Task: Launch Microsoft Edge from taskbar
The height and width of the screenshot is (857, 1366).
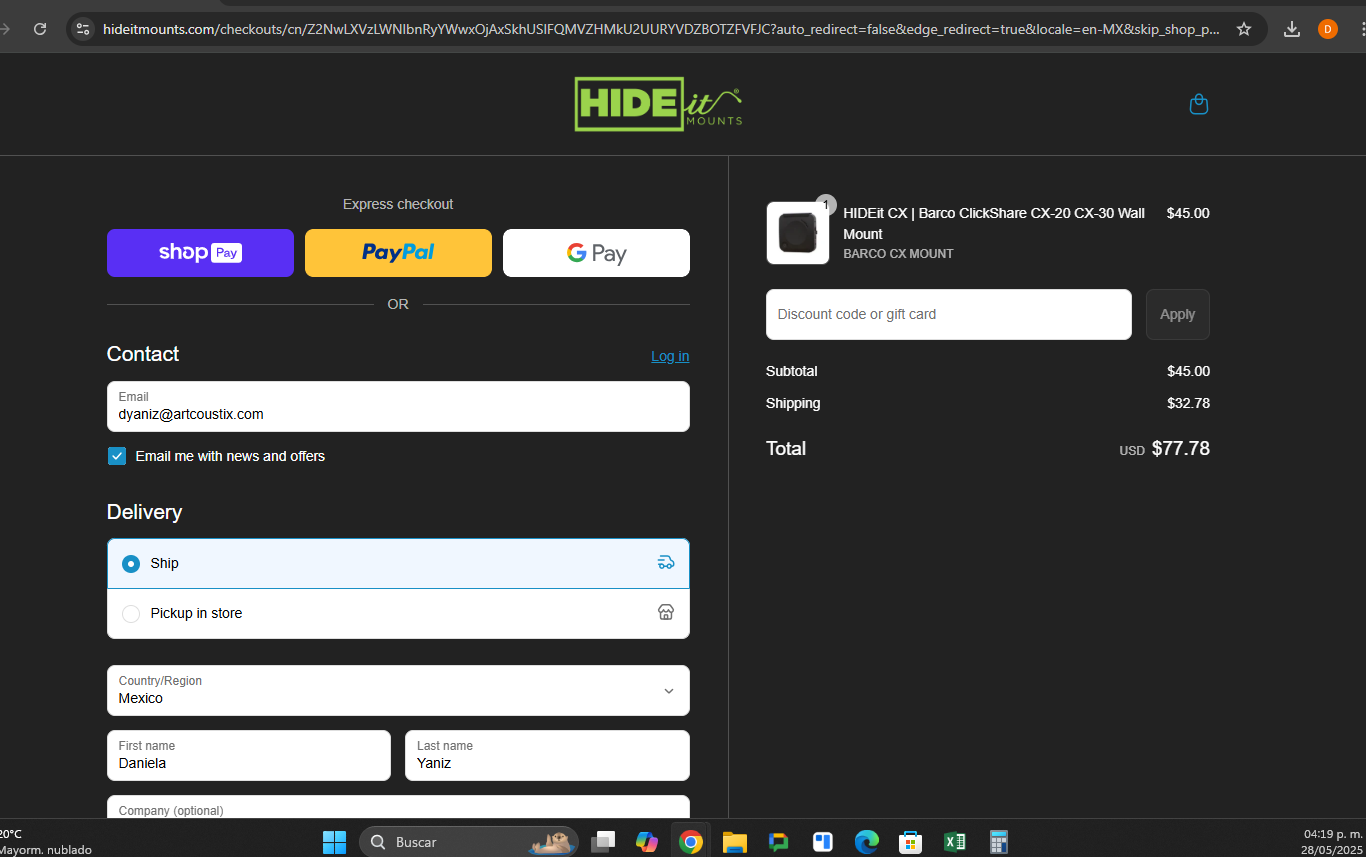Action: click(x=866, y=842)
